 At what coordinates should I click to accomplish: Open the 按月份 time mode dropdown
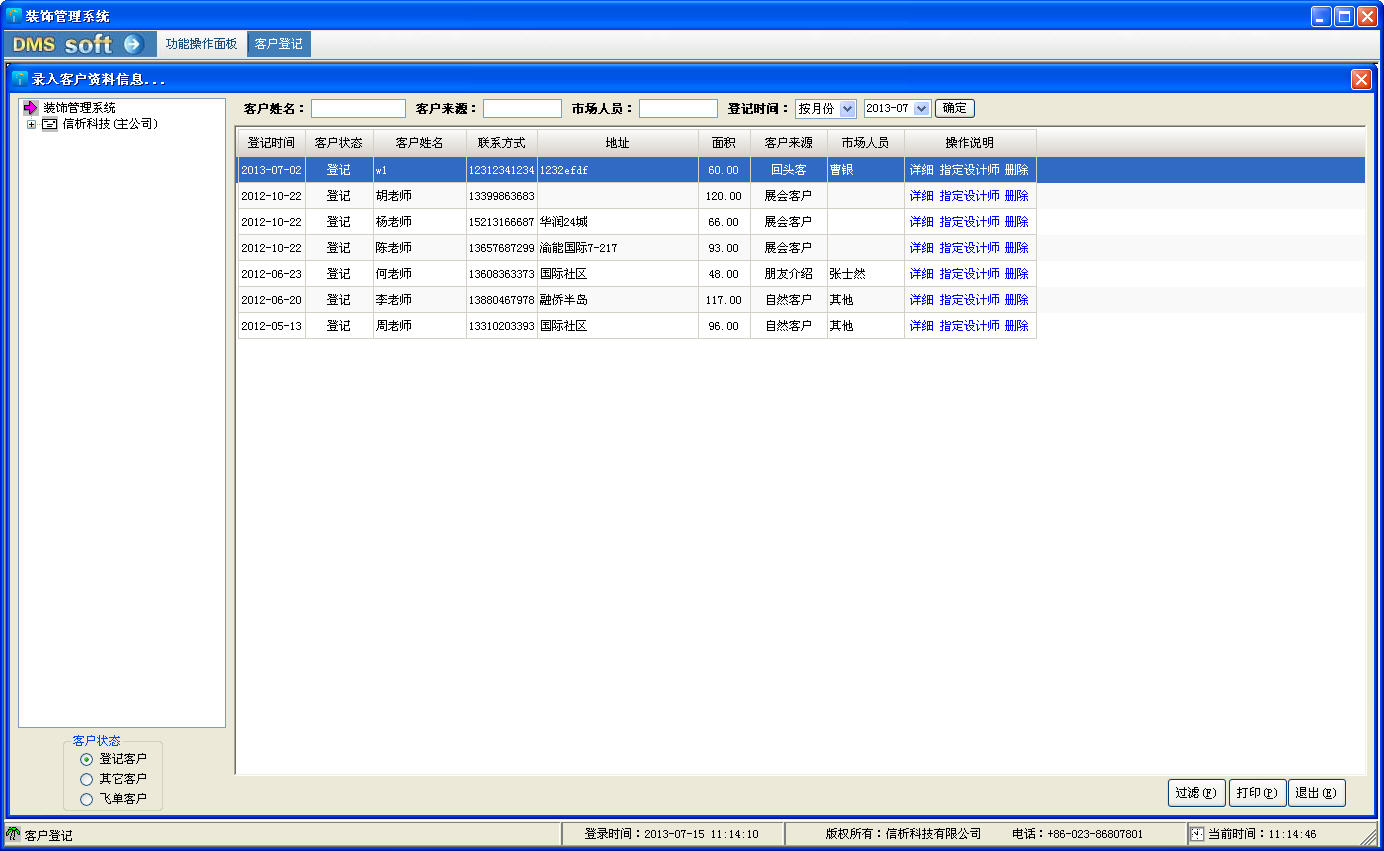[848, 108]
